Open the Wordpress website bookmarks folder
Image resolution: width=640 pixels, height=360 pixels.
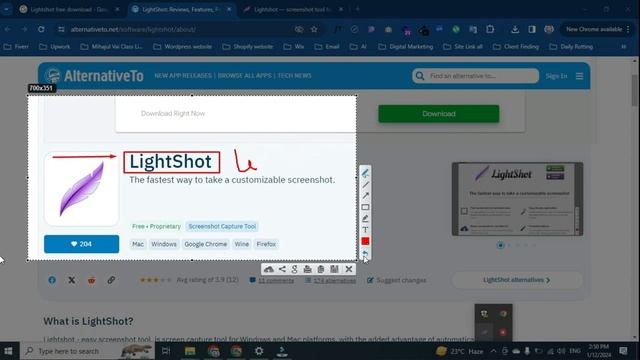183,47
